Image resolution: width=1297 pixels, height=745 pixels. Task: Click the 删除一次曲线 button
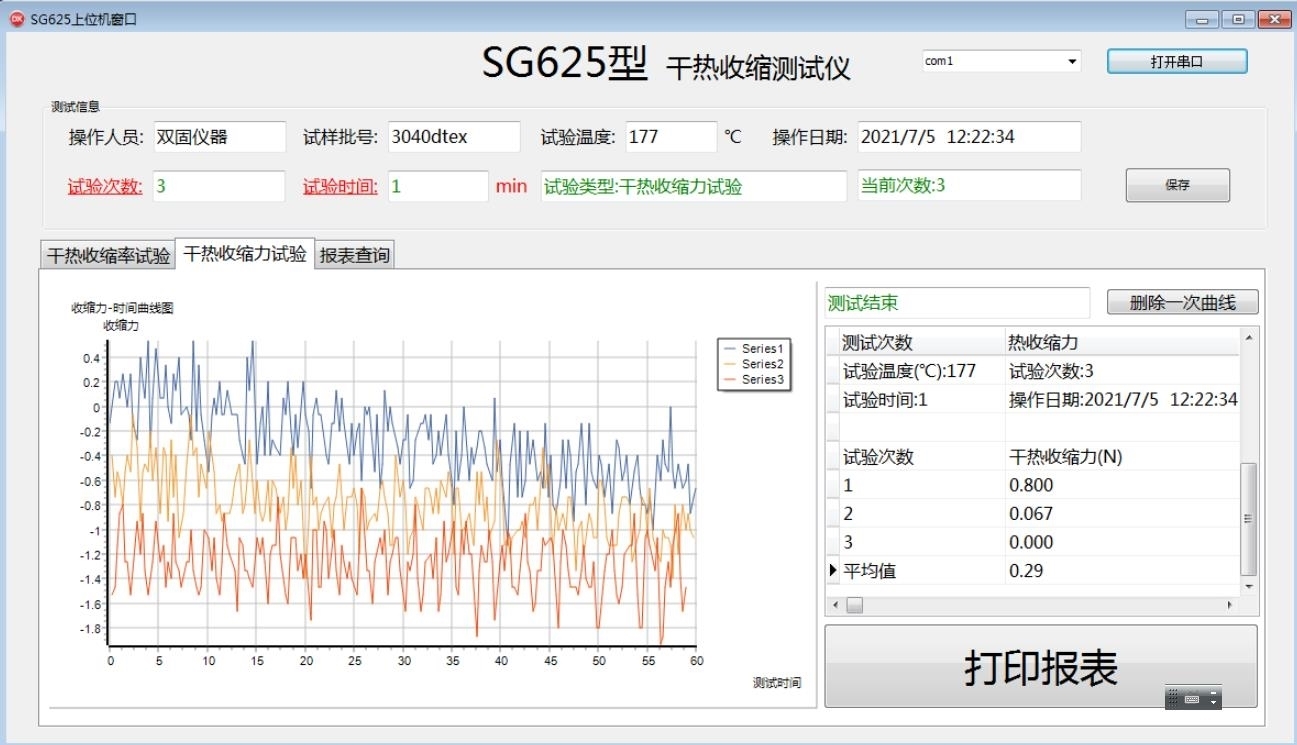pyautogui.click(x=1182, y=303)
